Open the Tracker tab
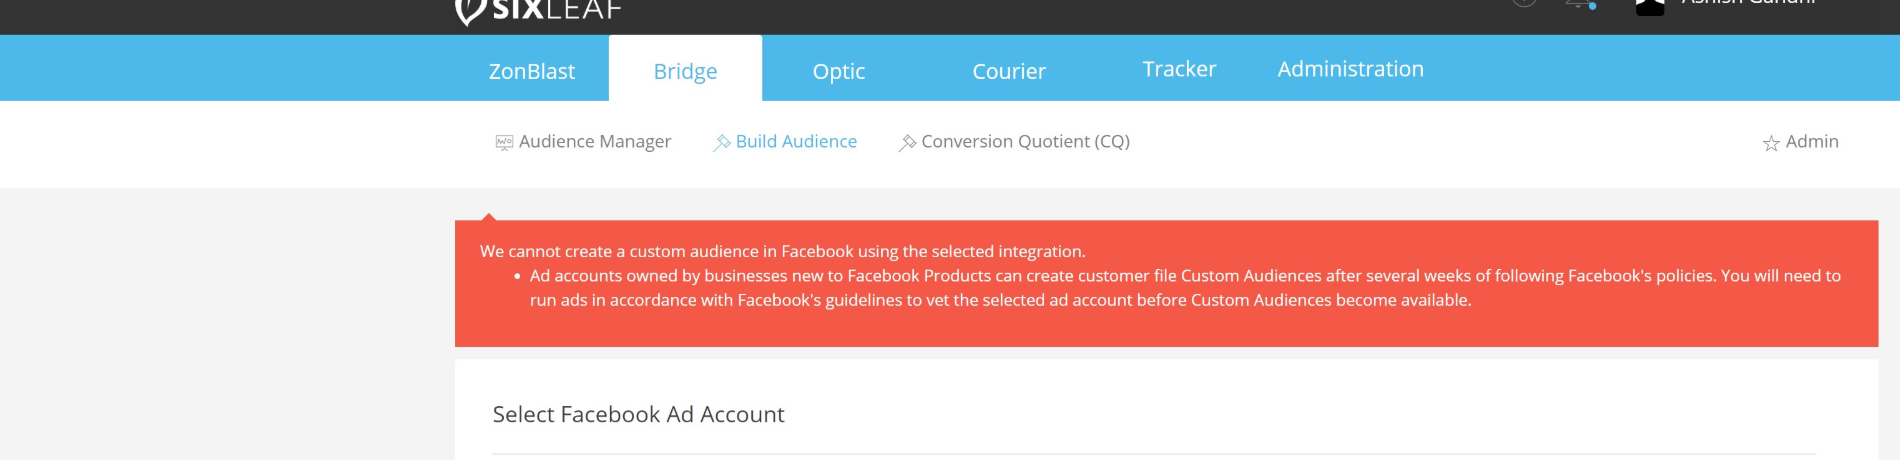The height and width of the screenshot is (460, 1900). tap(1179, 69)
